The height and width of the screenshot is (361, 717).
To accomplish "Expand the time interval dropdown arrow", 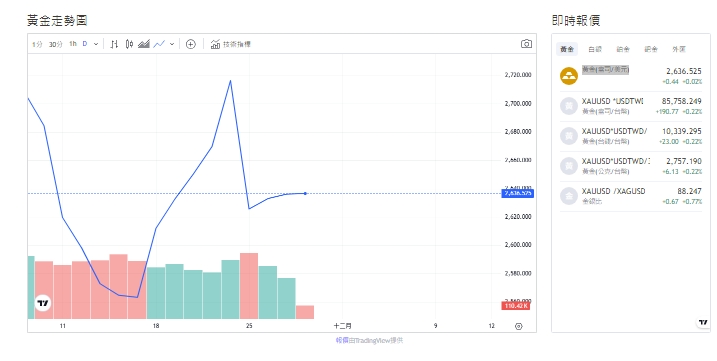I will pos(96,44).
